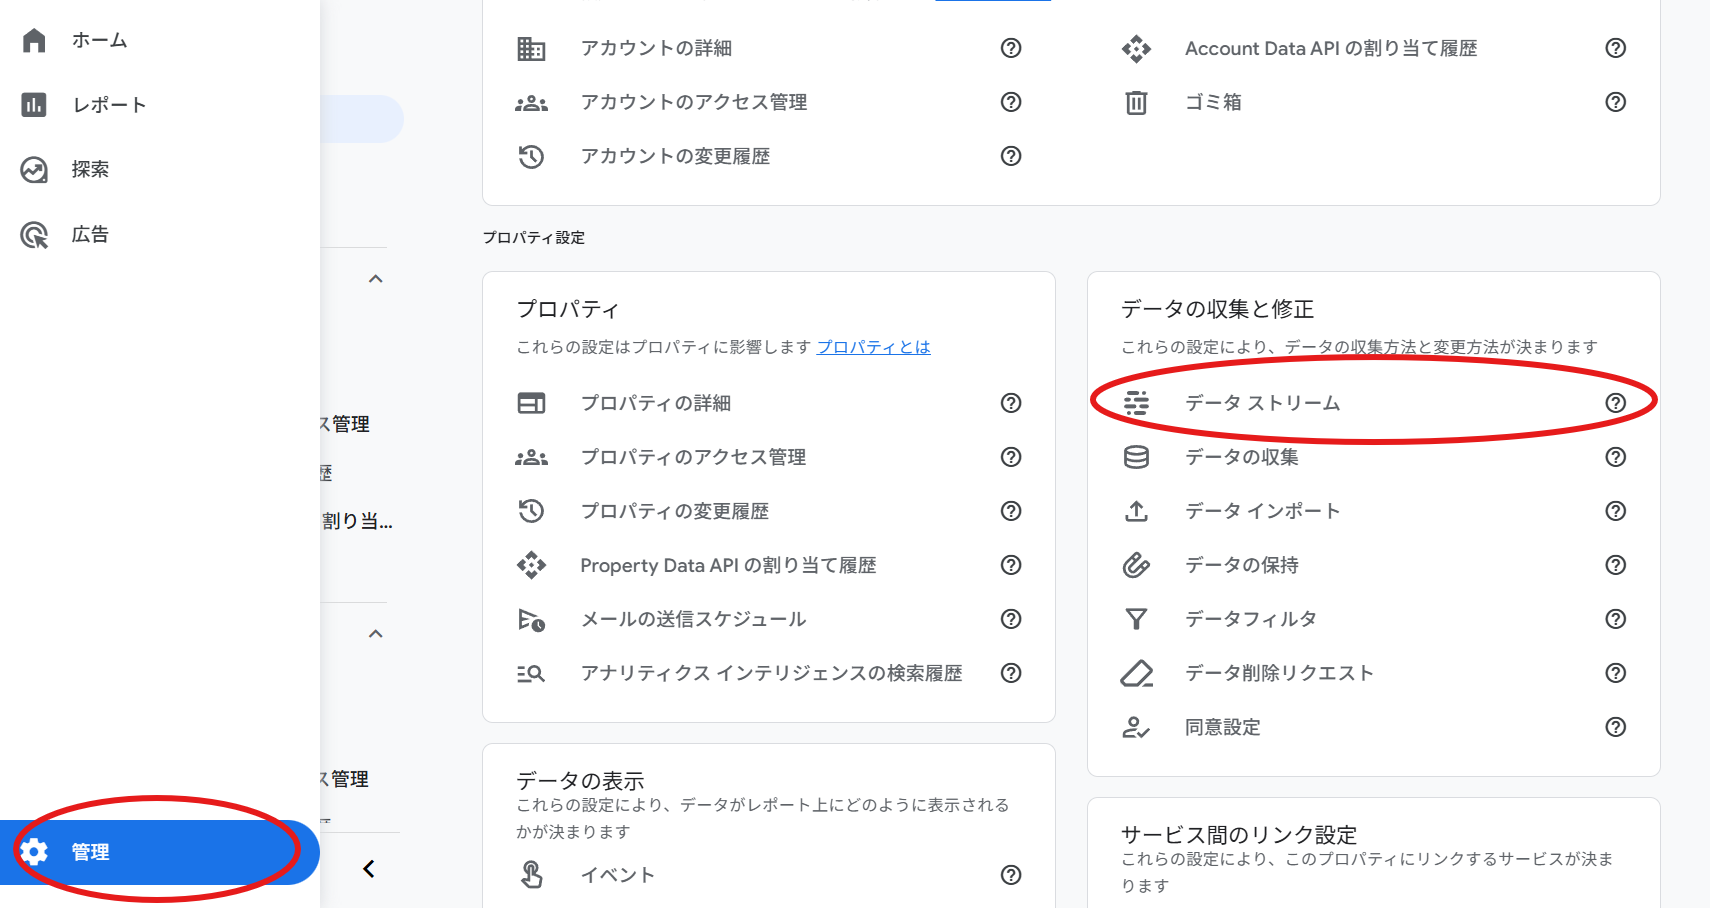The width and height of the screenshot is (1710, 908).
Task: Select 管理 in the navigation menu
Action: [91, 852]
